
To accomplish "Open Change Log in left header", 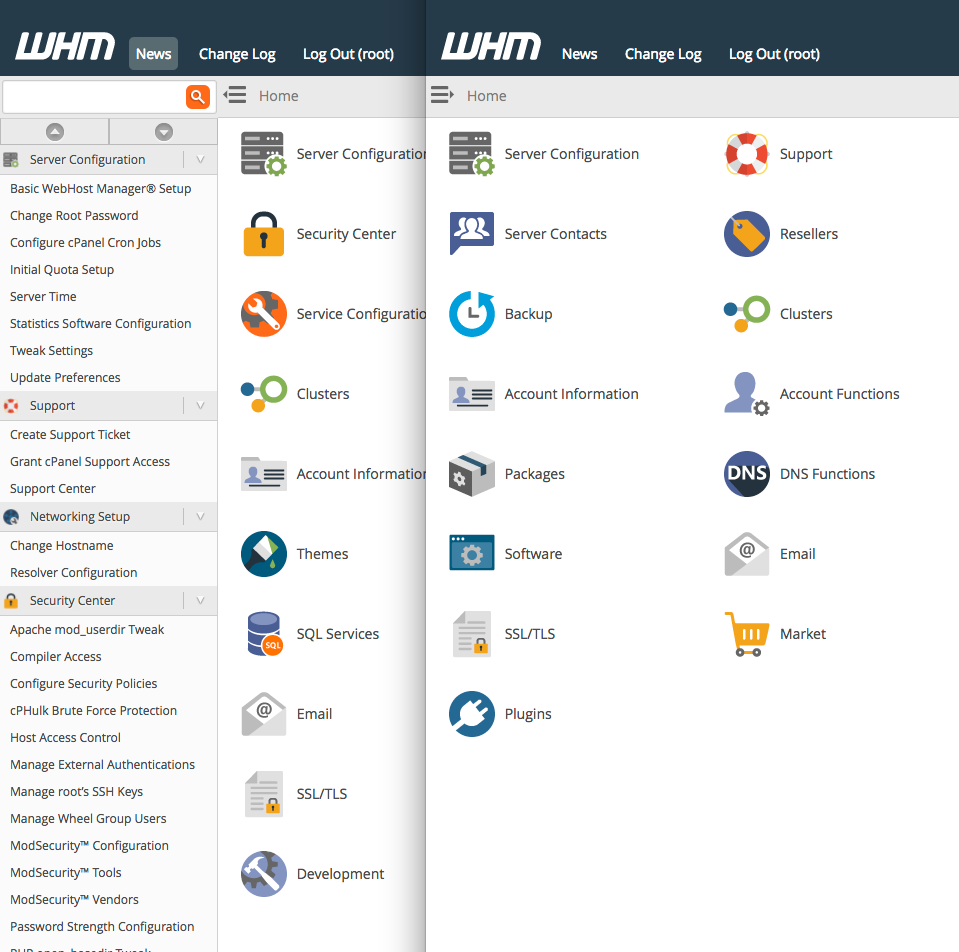I will coord(237,54).
